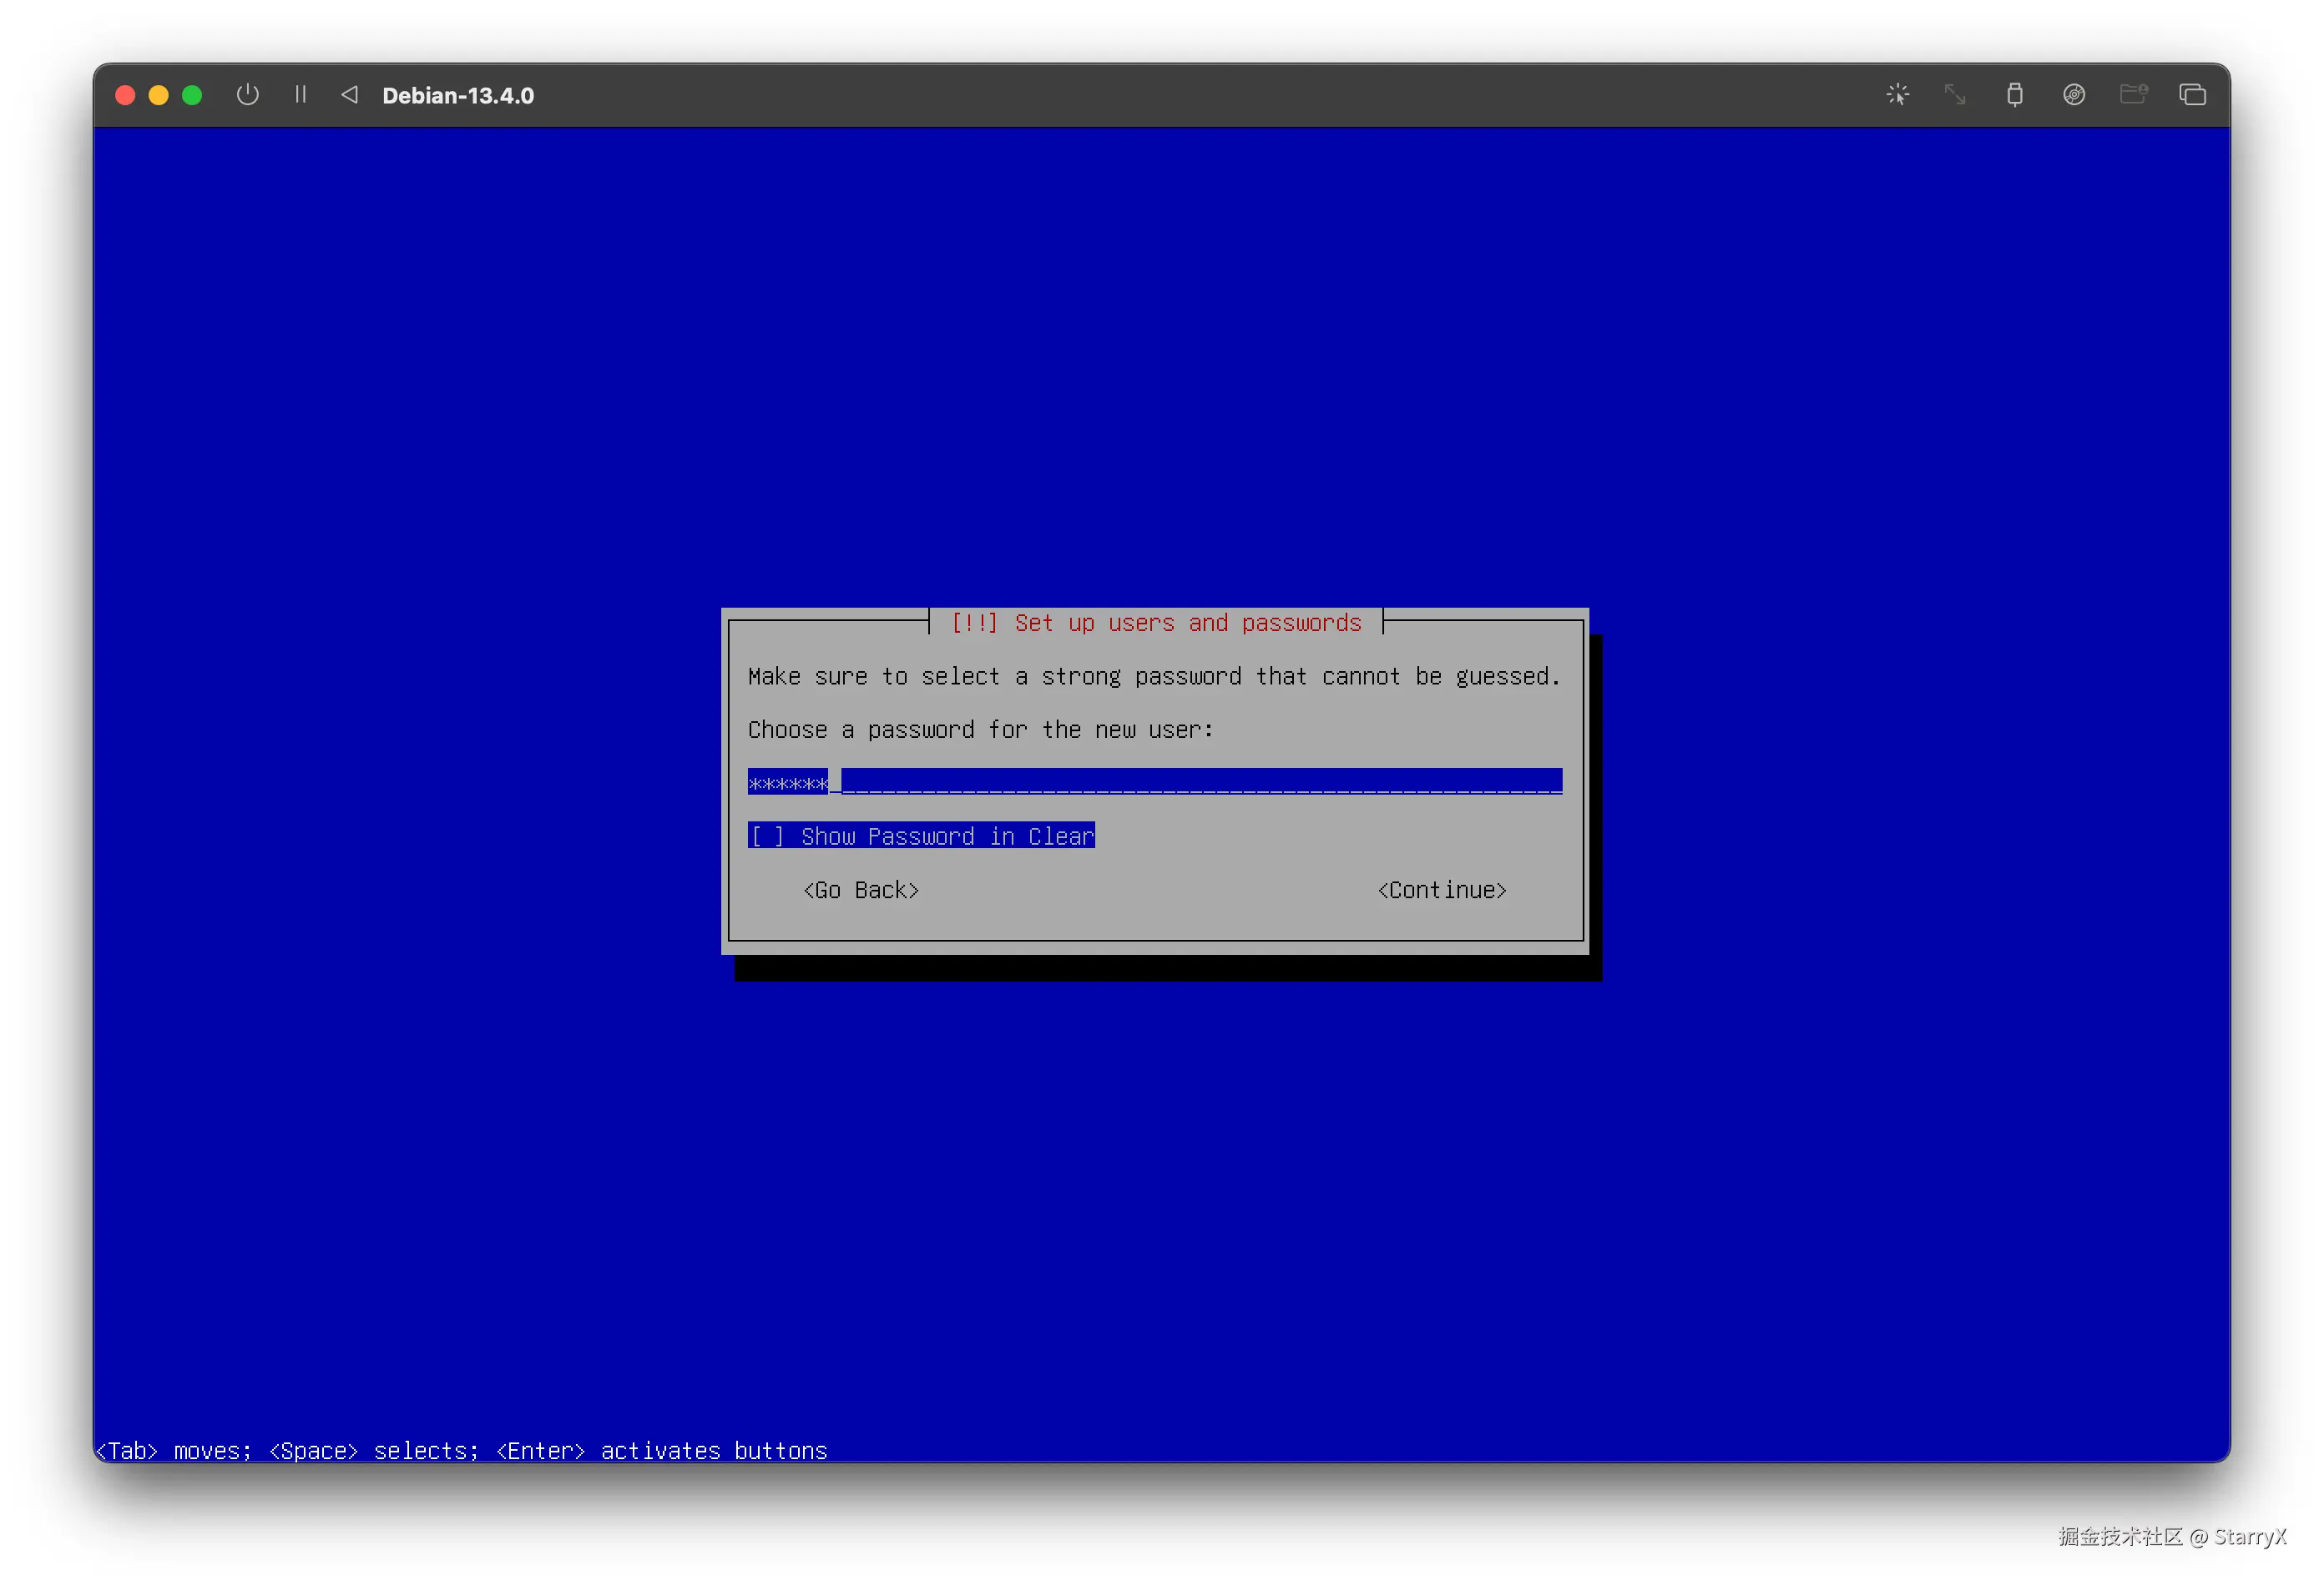
Task: Click the Debian-13.4.0 window title
Action: click(x=458, y=96)
